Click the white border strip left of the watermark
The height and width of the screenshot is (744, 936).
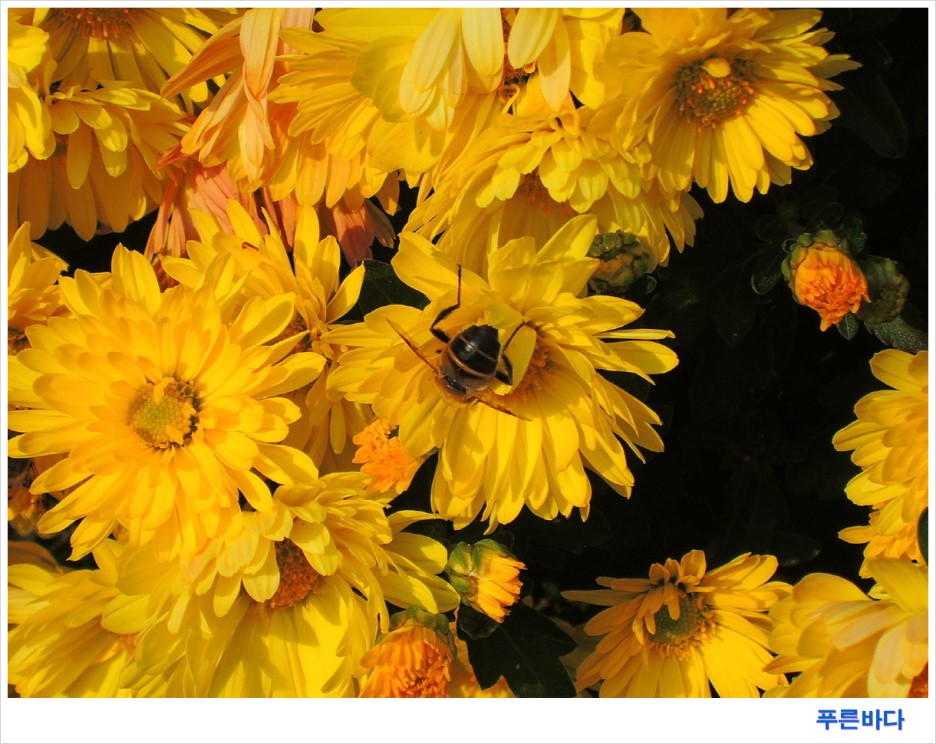click(x=400, y=720)
